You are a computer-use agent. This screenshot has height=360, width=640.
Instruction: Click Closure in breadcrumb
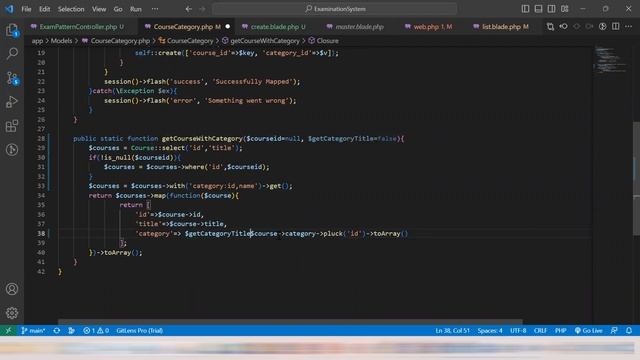[324, 41]
